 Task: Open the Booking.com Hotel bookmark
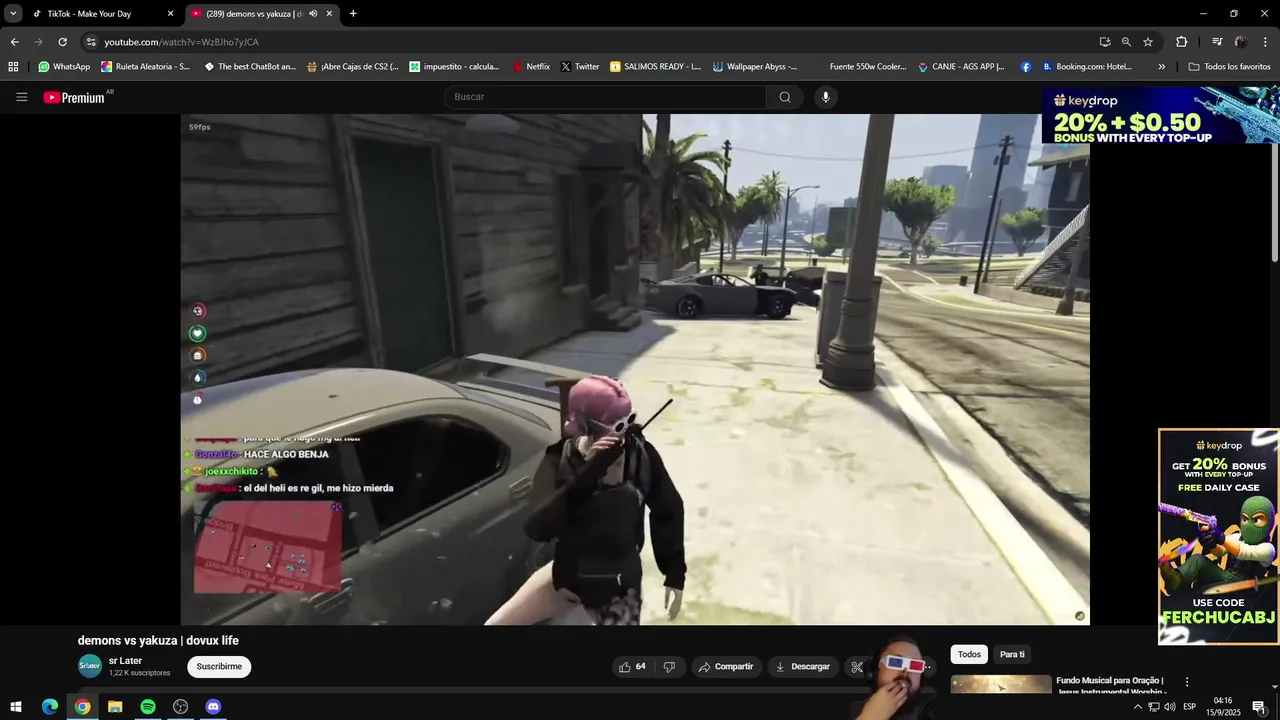tap(1087, 67)
